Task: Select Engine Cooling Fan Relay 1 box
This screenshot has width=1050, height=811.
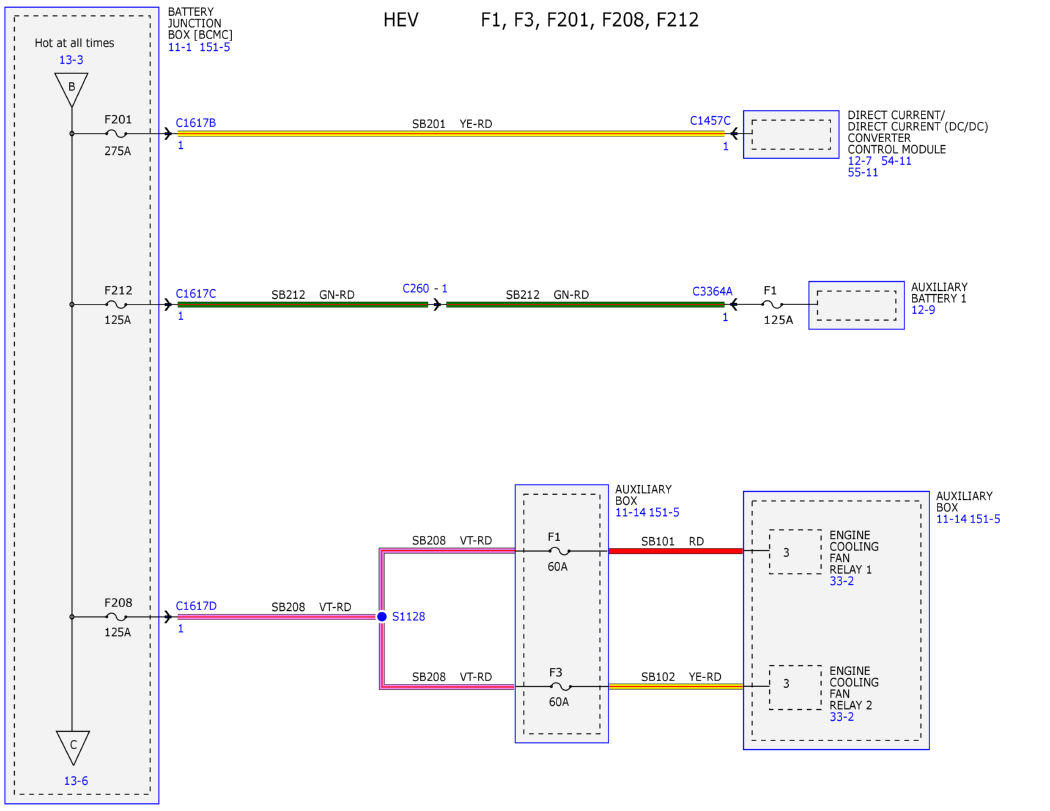Action: point(795,552)
